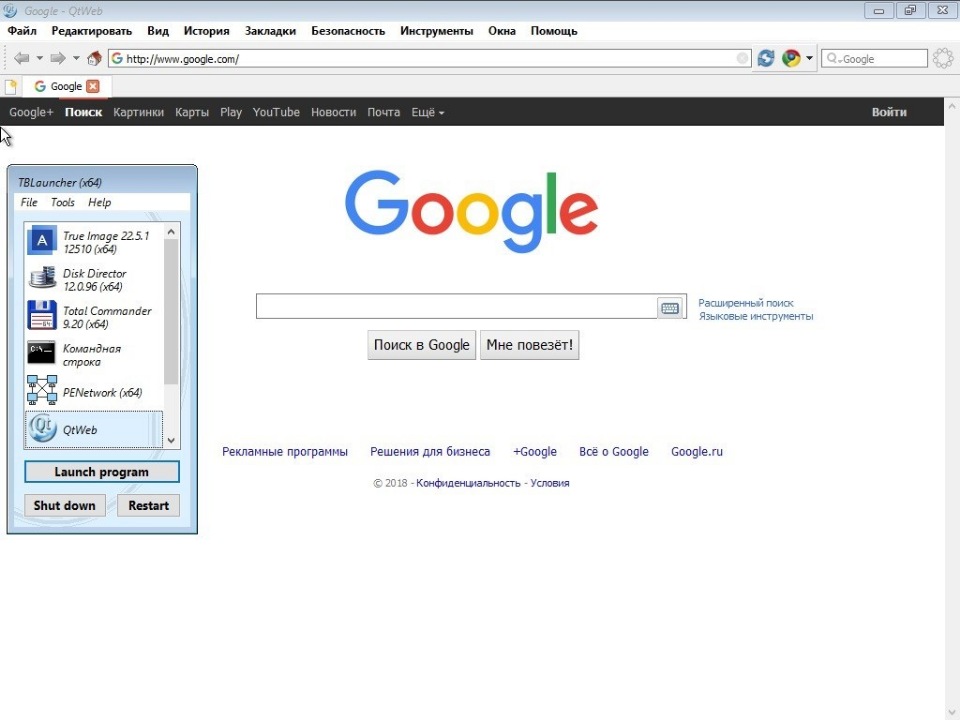
Task: Expand the Ещё menu on Google bar
Action: 427,112
